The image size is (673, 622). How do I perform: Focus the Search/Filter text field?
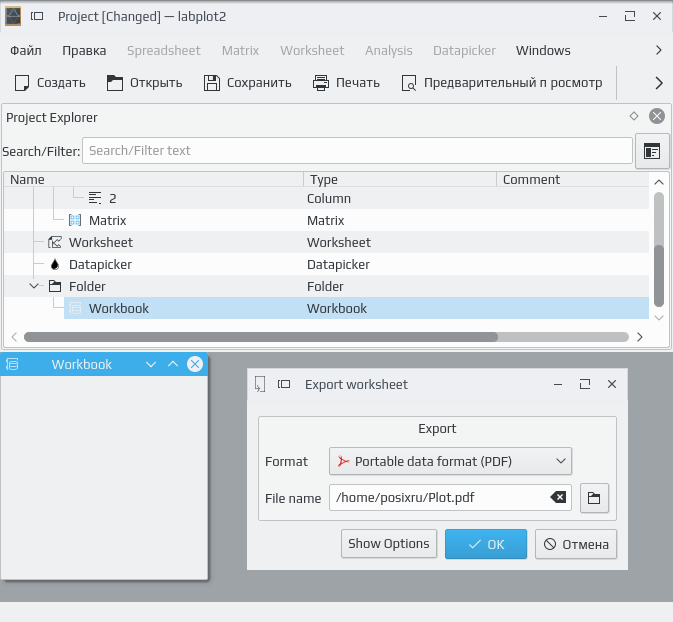click(x=357, y=151)
